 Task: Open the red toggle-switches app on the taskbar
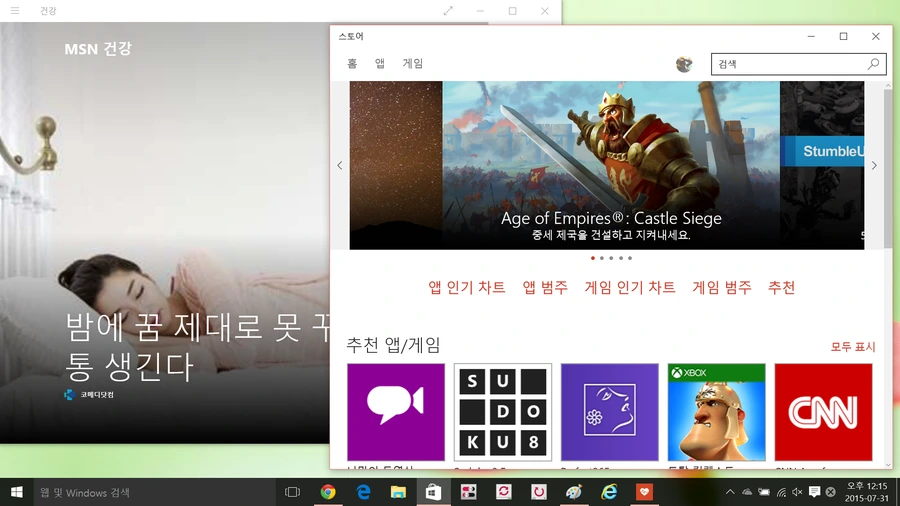(468, 492)
